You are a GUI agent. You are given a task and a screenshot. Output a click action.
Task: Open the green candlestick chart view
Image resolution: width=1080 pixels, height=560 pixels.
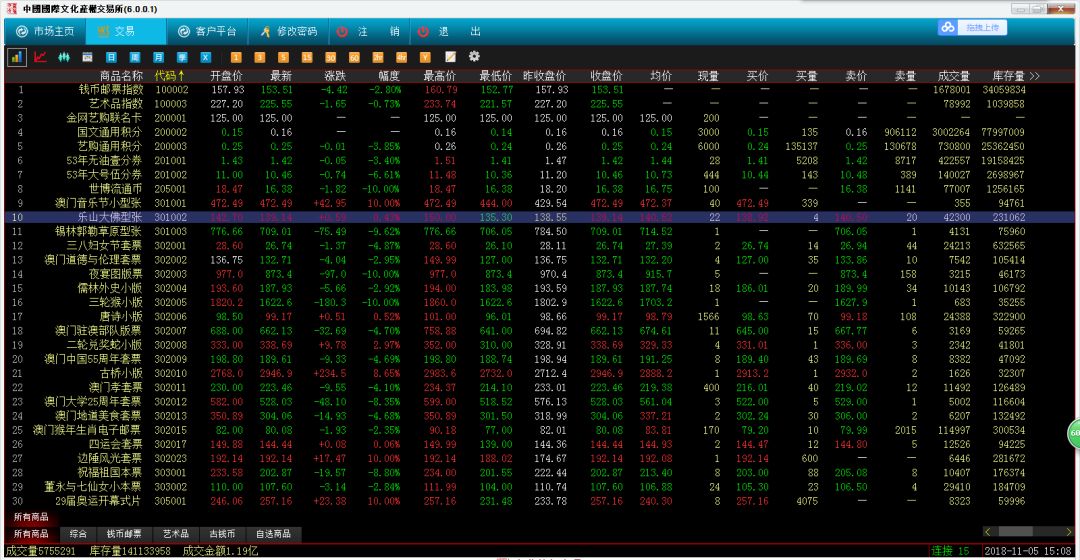point(64,57)
